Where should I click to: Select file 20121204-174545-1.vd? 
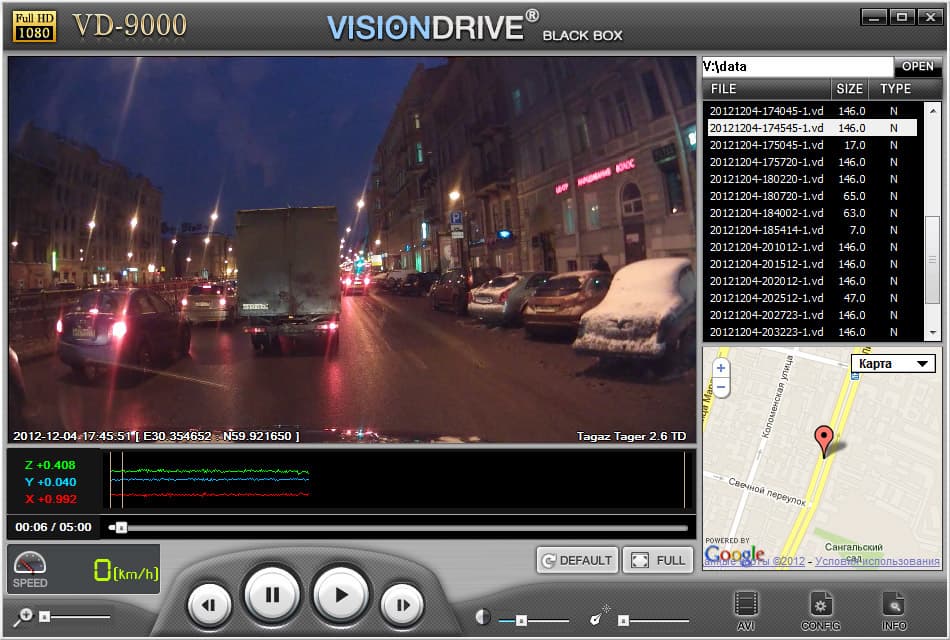pos(812,128)
